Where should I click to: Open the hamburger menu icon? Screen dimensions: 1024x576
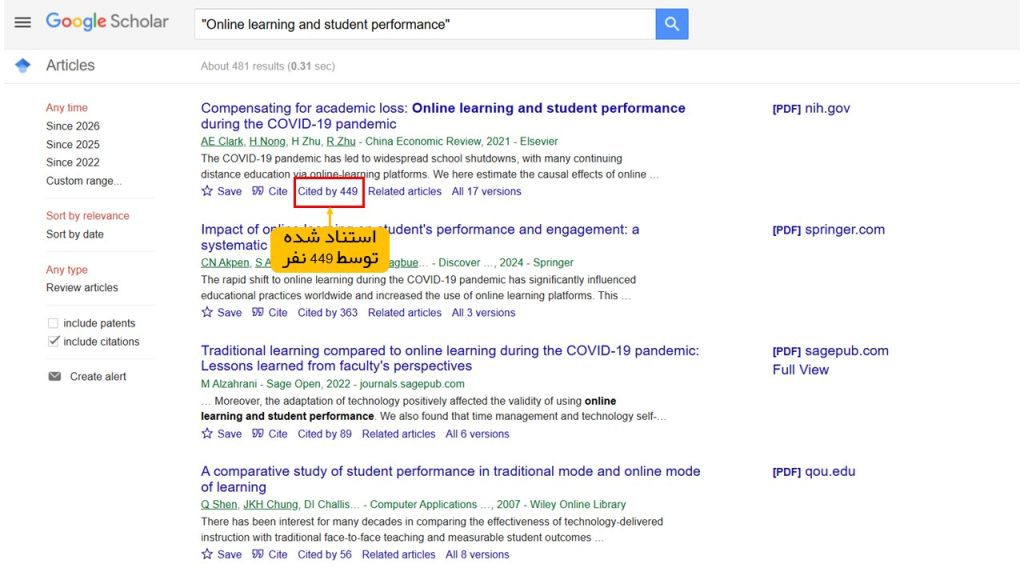[23, 23]
